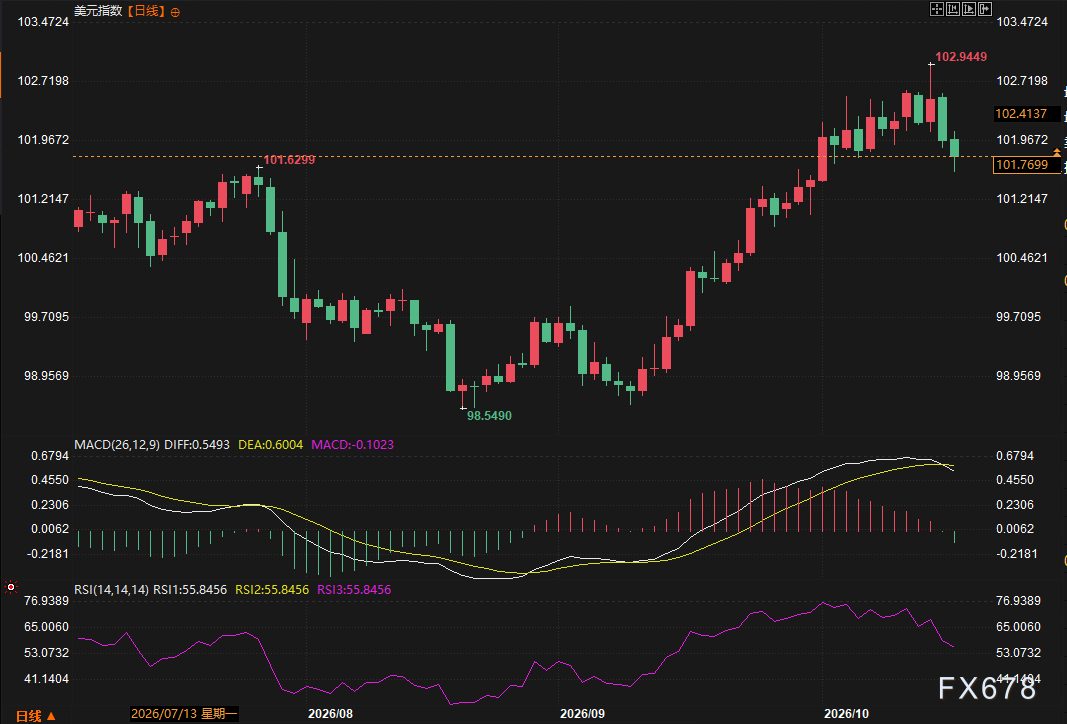The width and height of the screenshot is (1067, 724).
Task: Click the play-forward chart axis icon
Action: tap(969, 9)
